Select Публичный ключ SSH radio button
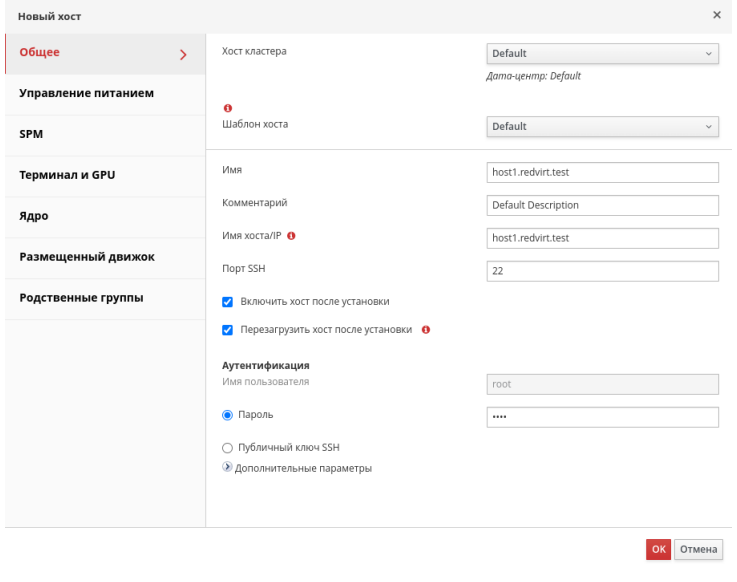737x582 pixels. pyautogui.click(x=227, y=448)
